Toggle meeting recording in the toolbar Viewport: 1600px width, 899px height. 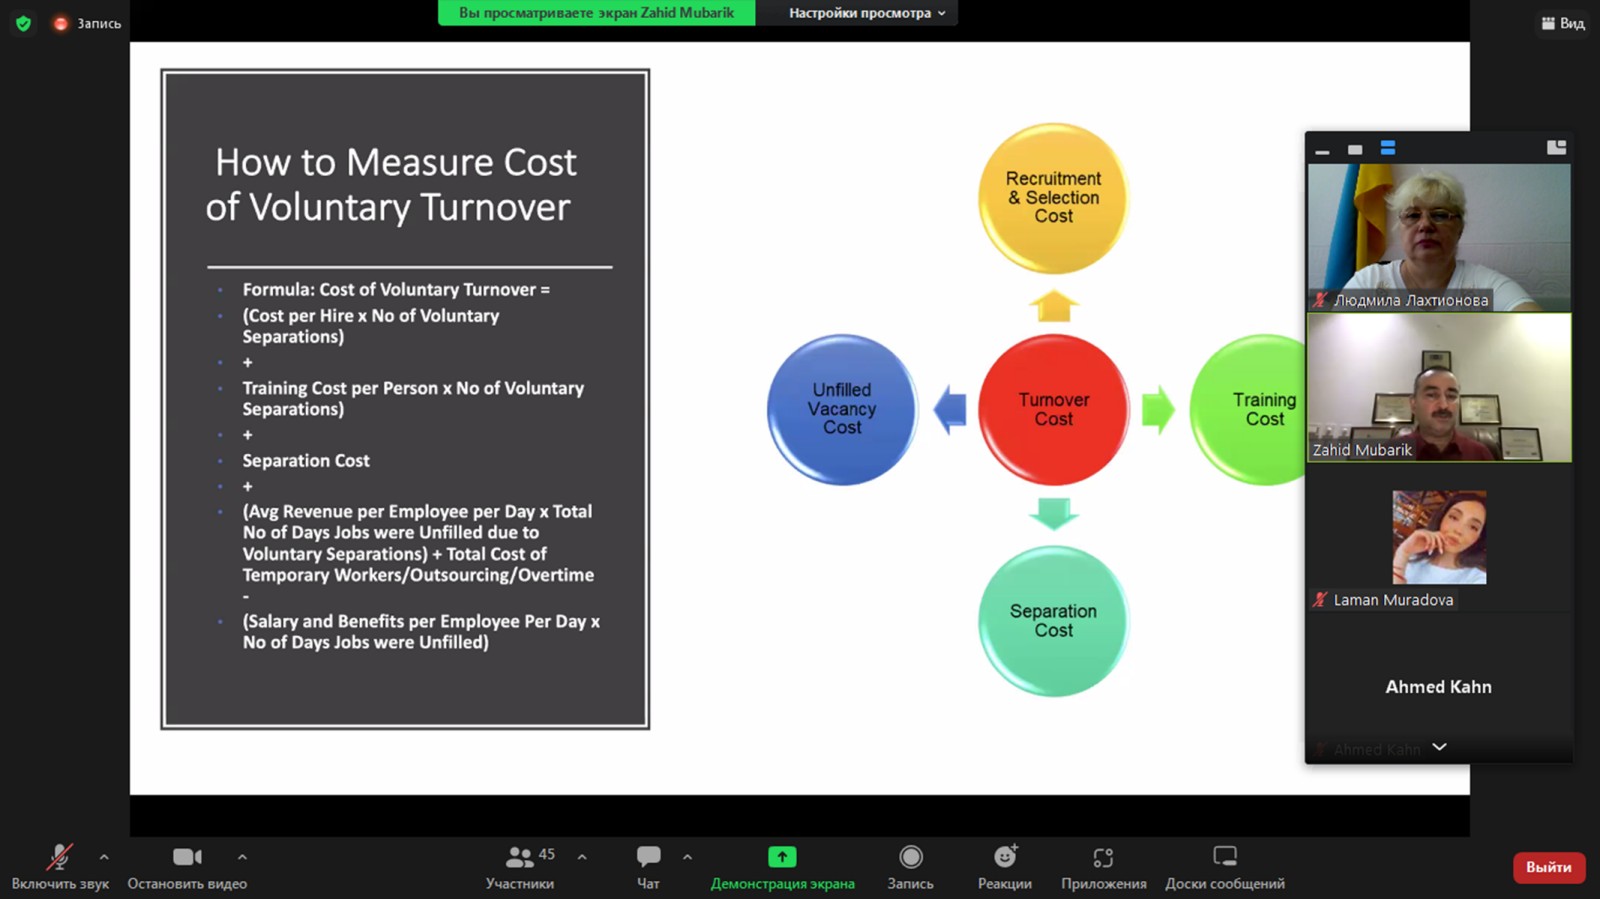[x=910, y=866]
